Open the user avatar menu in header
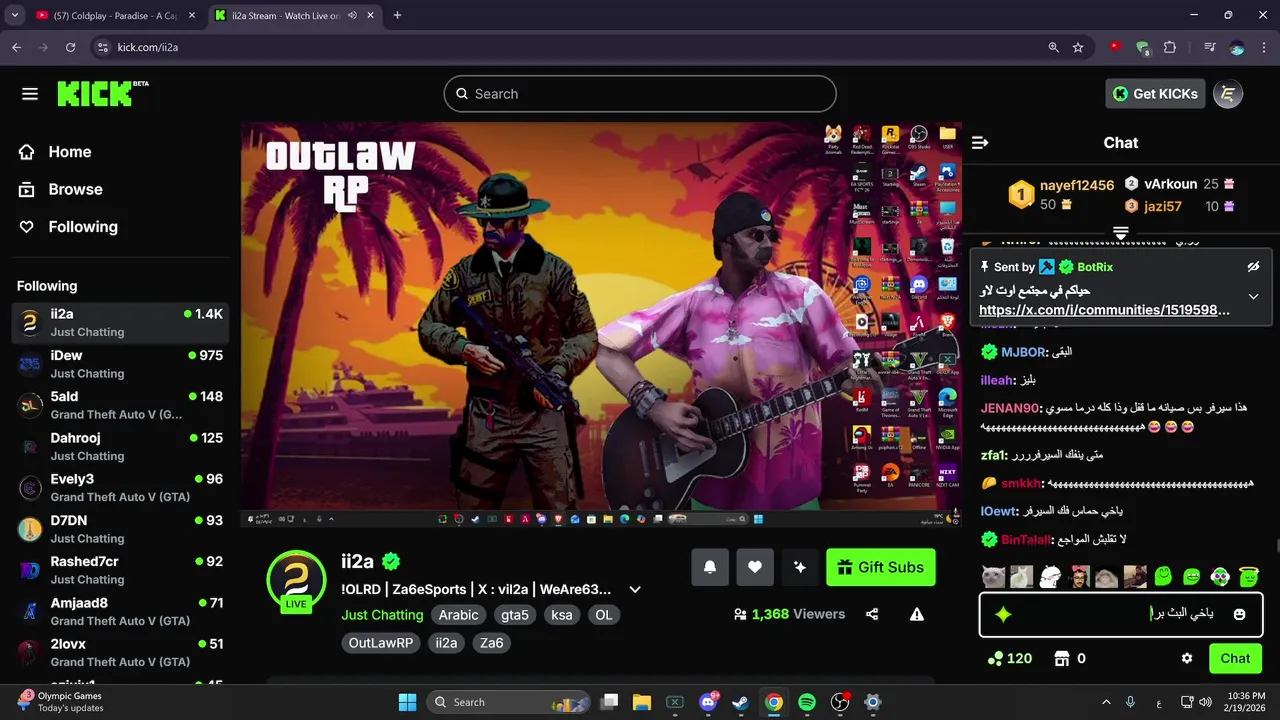The height and width of the screenshot is (720, 1280). 1228,94
